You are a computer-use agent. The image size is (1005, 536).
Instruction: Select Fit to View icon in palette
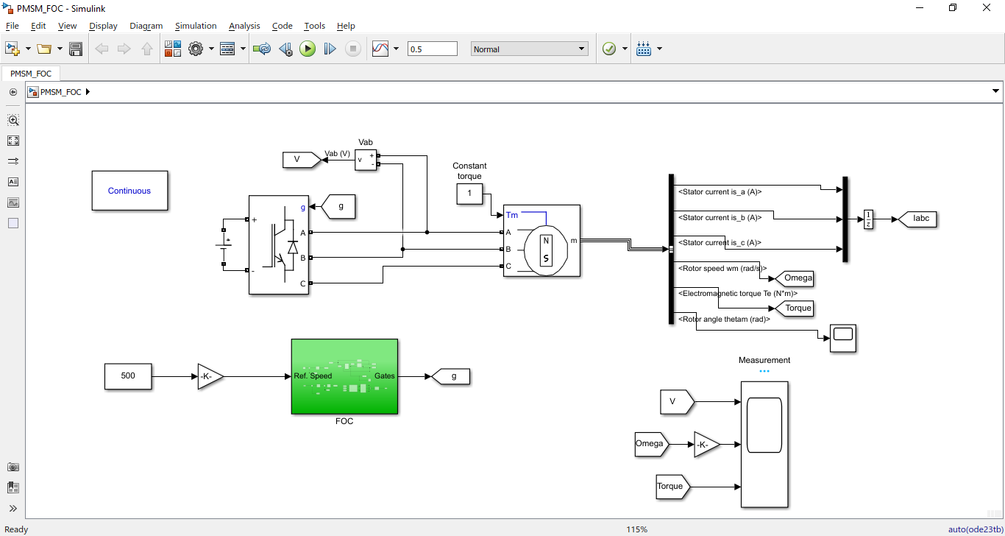click(13, 140)
